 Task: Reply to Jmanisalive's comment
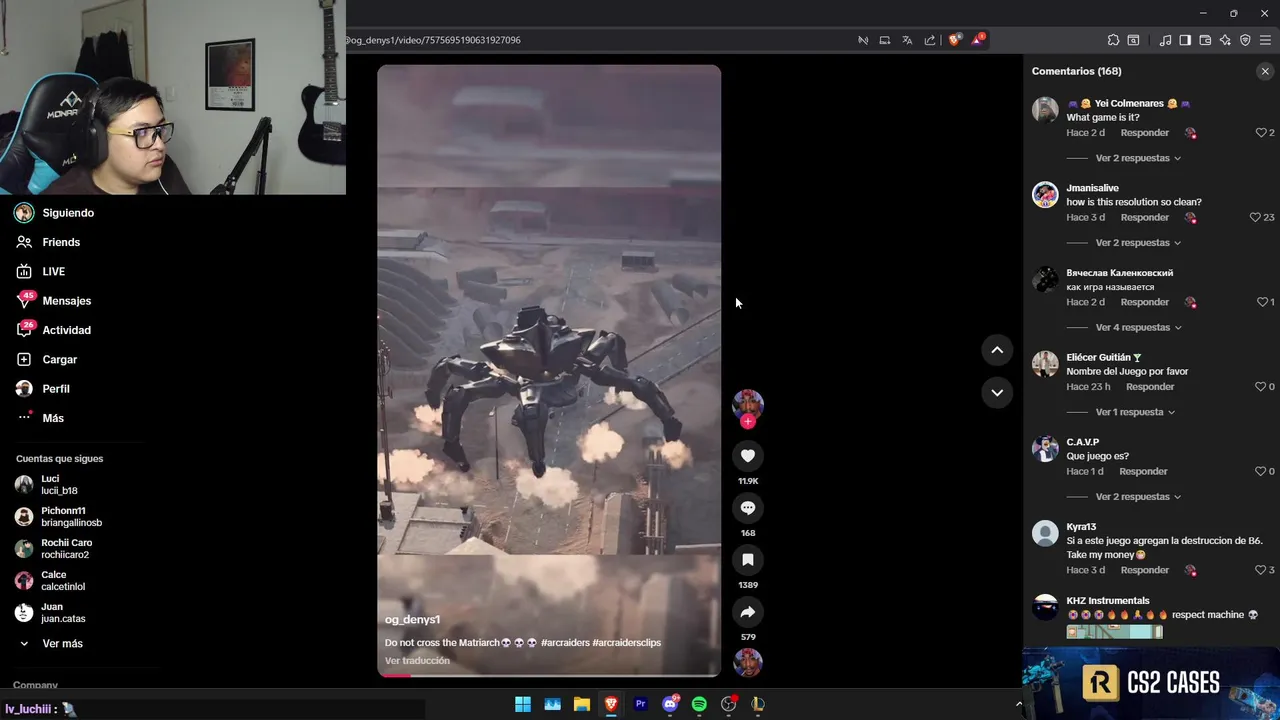point(1144,217)
